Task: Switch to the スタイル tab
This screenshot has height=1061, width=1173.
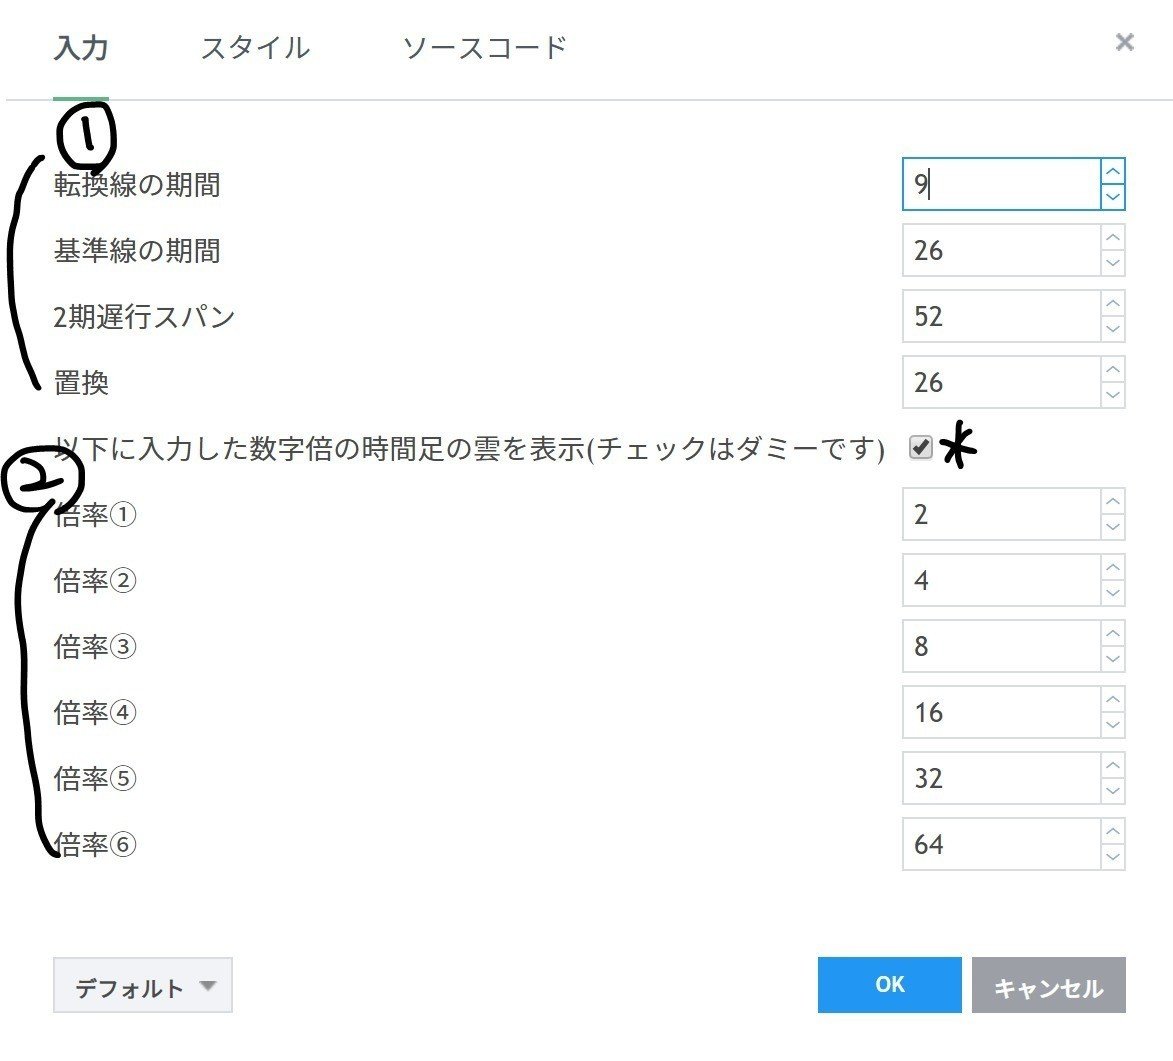Action: pos(255,47)
